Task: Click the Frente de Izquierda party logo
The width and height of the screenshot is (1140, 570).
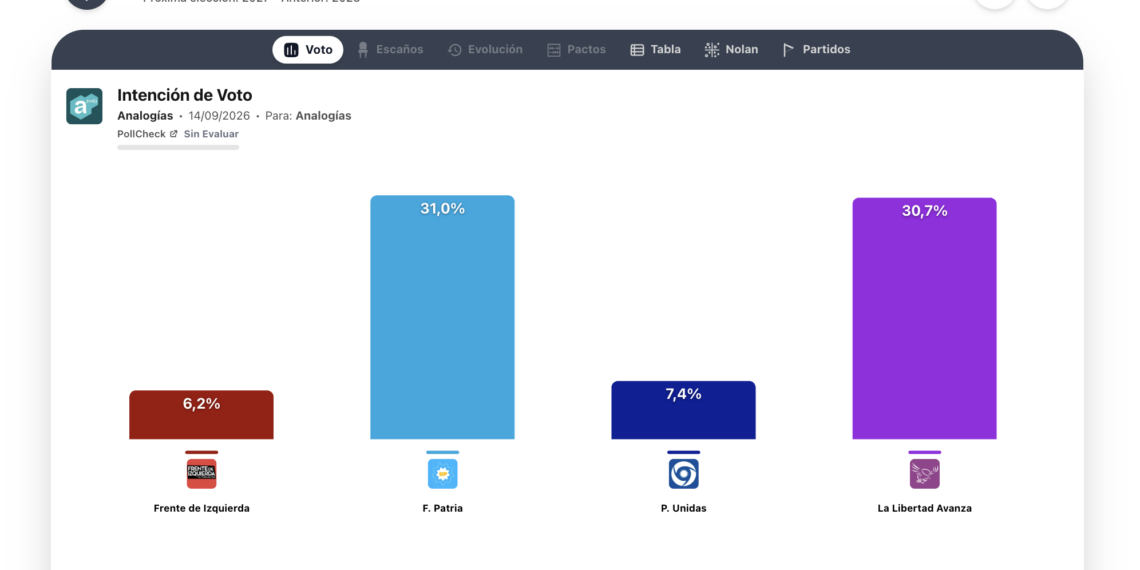Action: 201,474
